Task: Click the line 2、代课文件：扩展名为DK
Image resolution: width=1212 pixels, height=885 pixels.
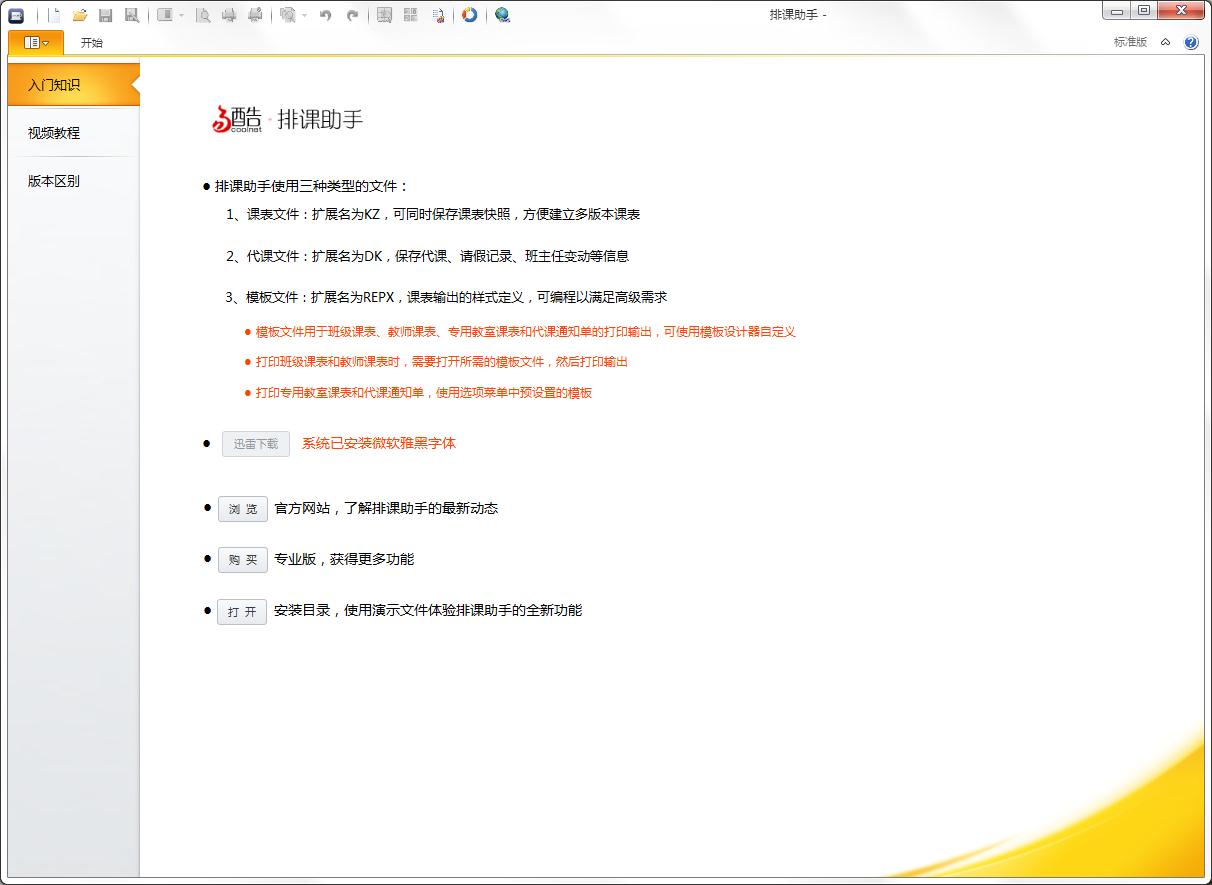Action: [428, 256]
